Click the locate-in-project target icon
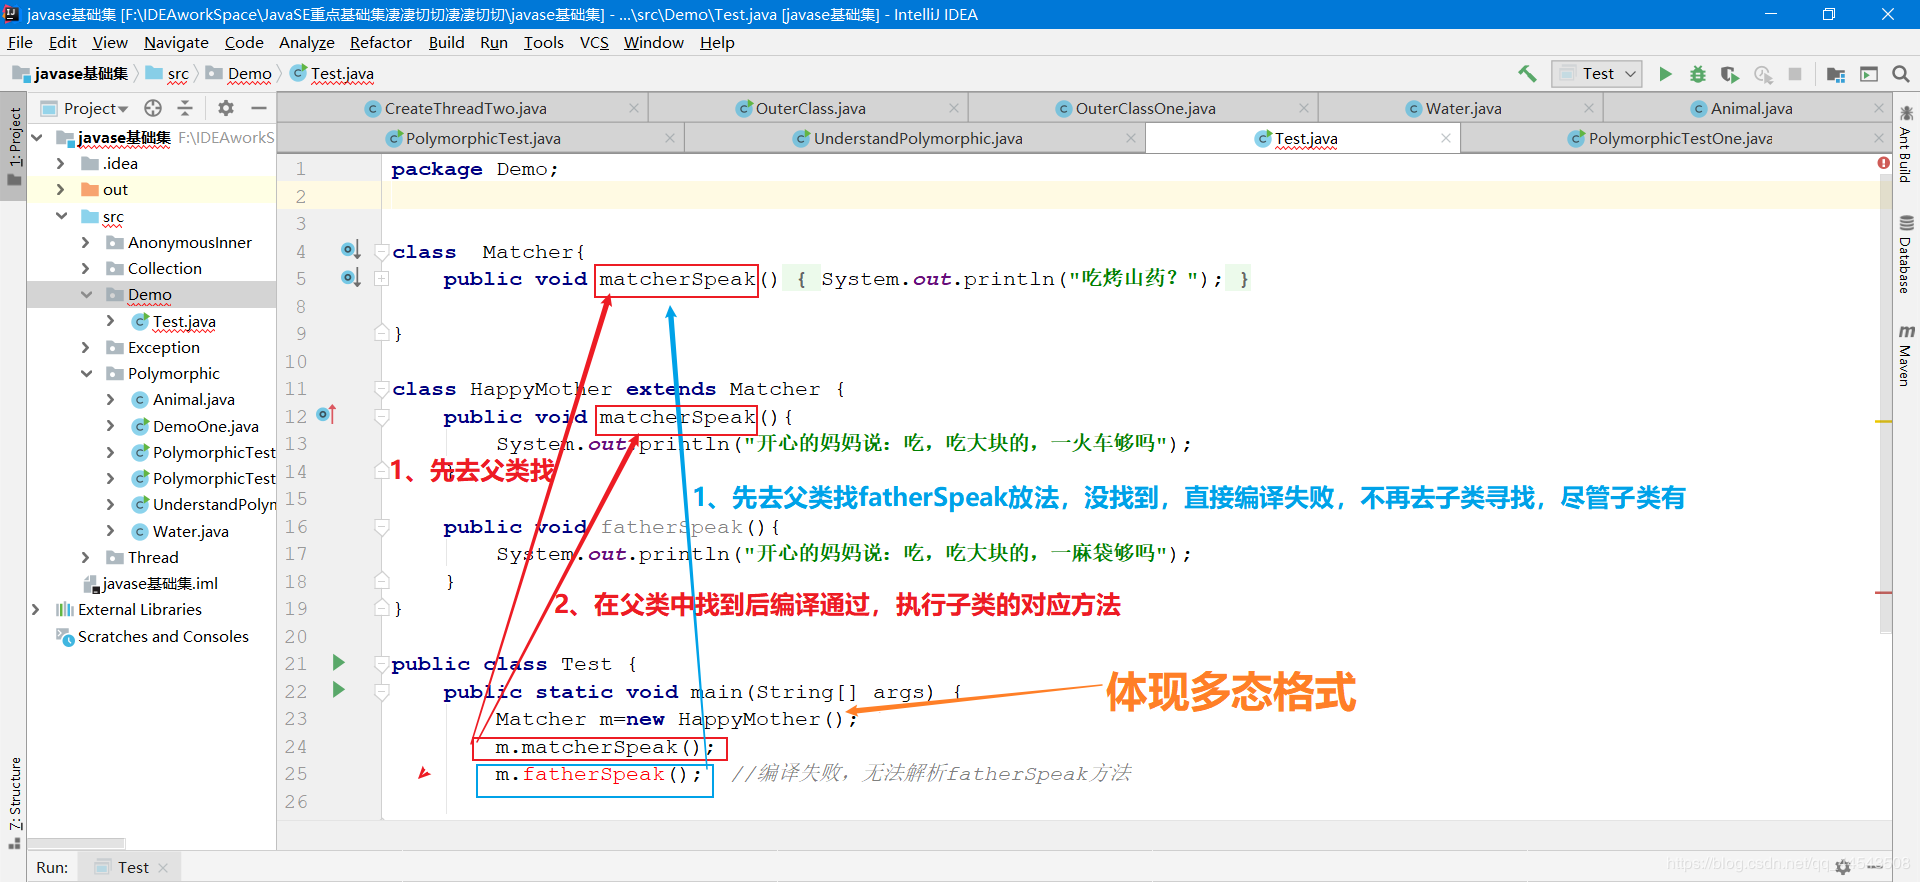The image size is (1920, 882). coord(153,108)
